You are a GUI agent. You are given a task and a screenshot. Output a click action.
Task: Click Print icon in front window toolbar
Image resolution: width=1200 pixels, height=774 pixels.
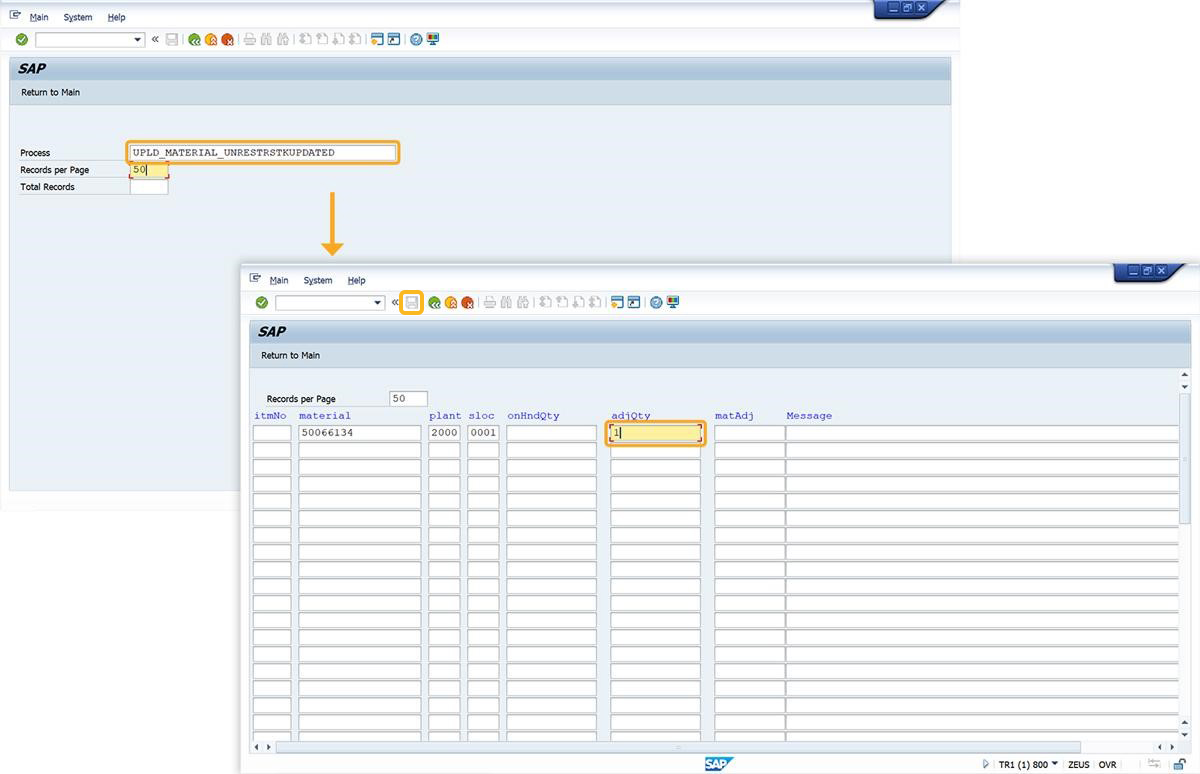[490, 302]
